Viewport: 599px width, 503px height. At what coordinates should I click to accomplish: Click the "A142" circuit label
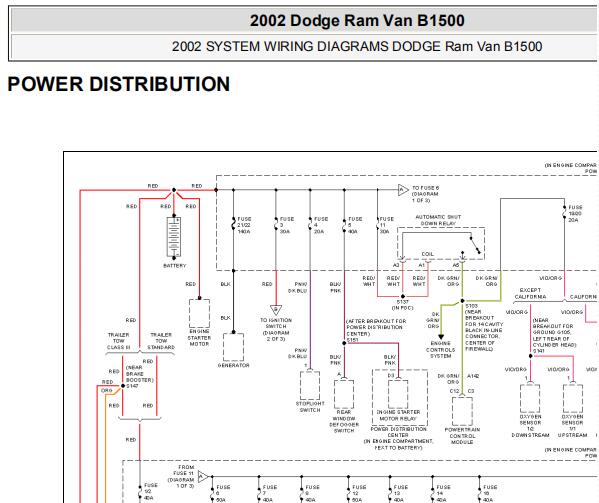(473, 376)
